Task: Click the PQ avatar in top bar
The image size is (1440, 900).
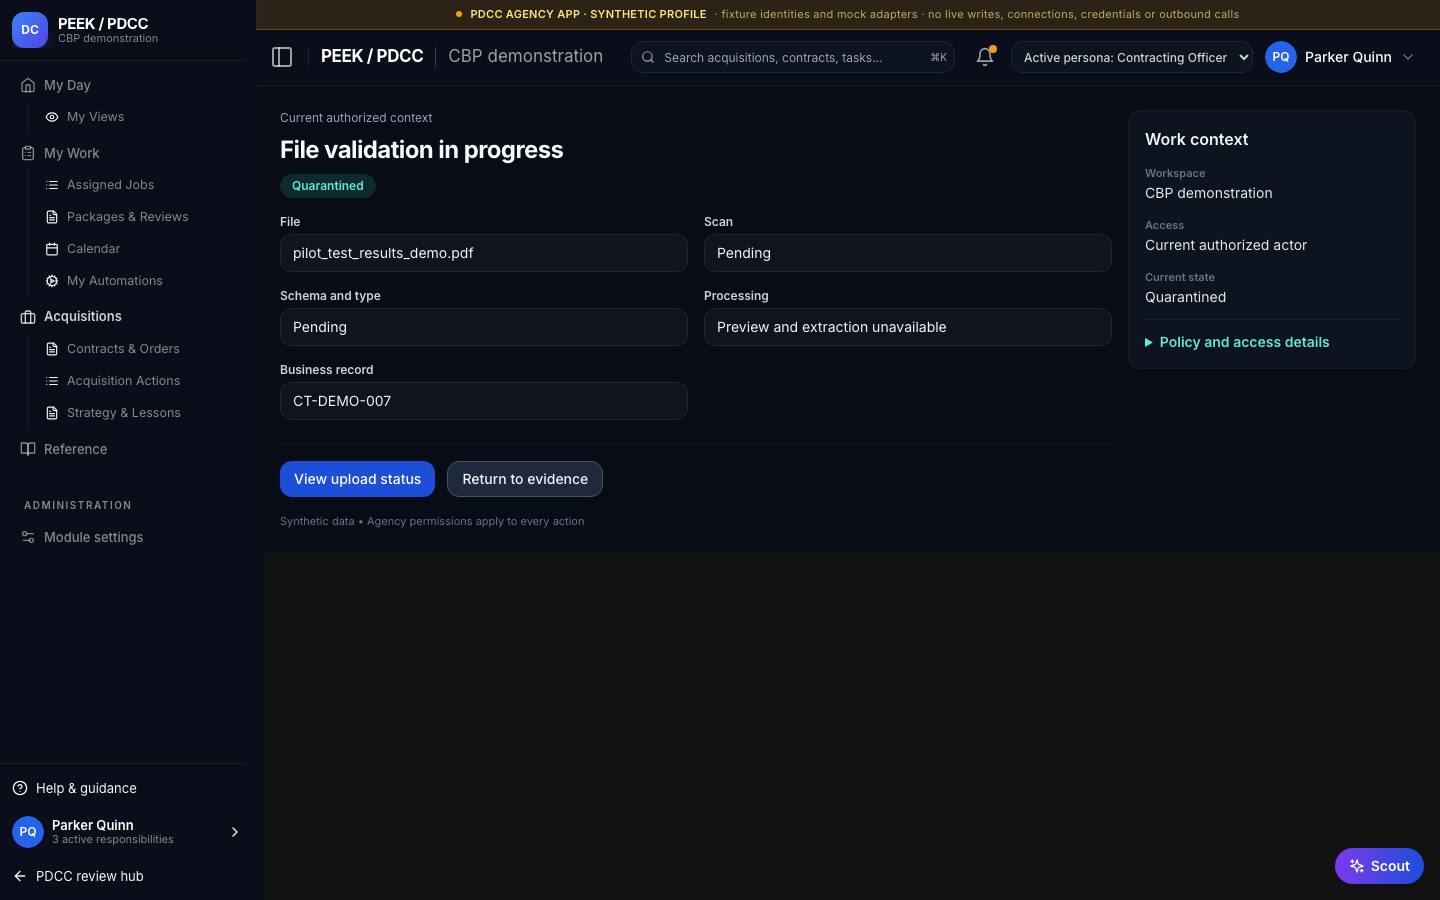Action: [x=1281, y=57]
